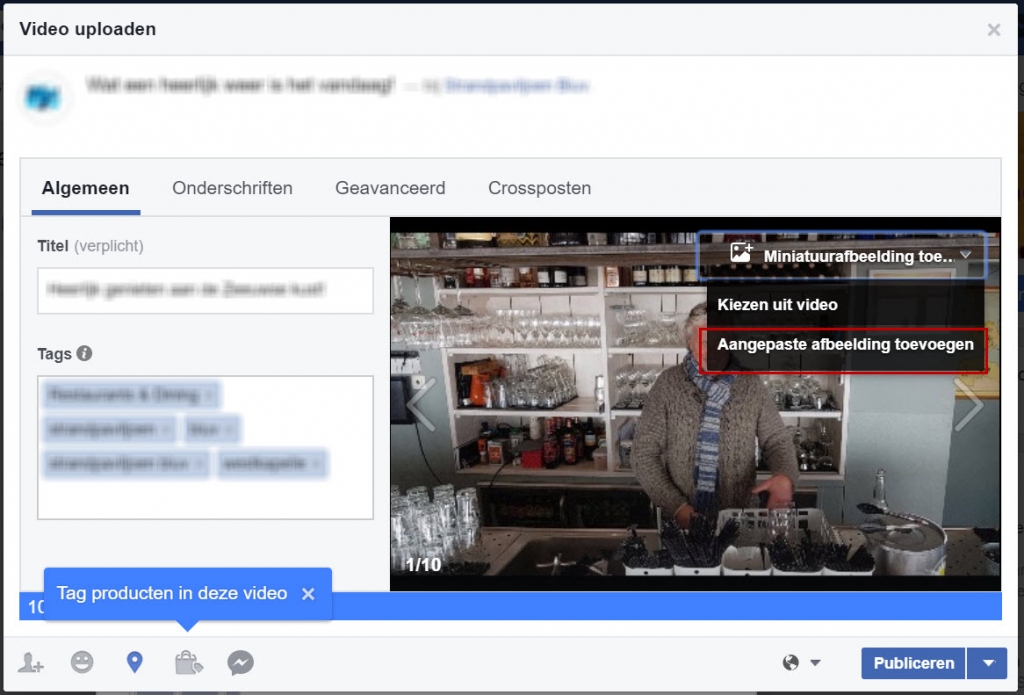The image size is (1024, 695).
Task: Click the tag products shopping bag icon
Action: (188, 662)
